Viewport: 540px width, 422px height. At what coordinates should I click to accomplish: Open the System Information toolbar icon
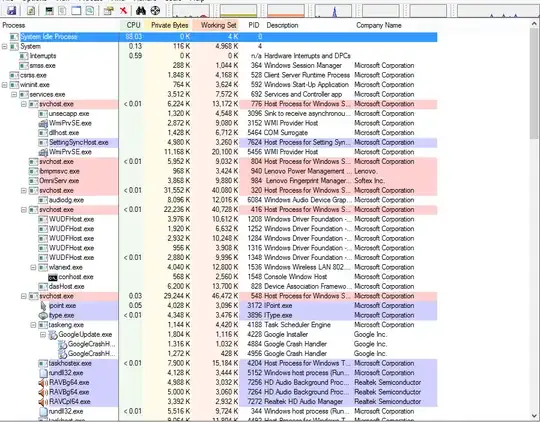[x=49, y=11]
